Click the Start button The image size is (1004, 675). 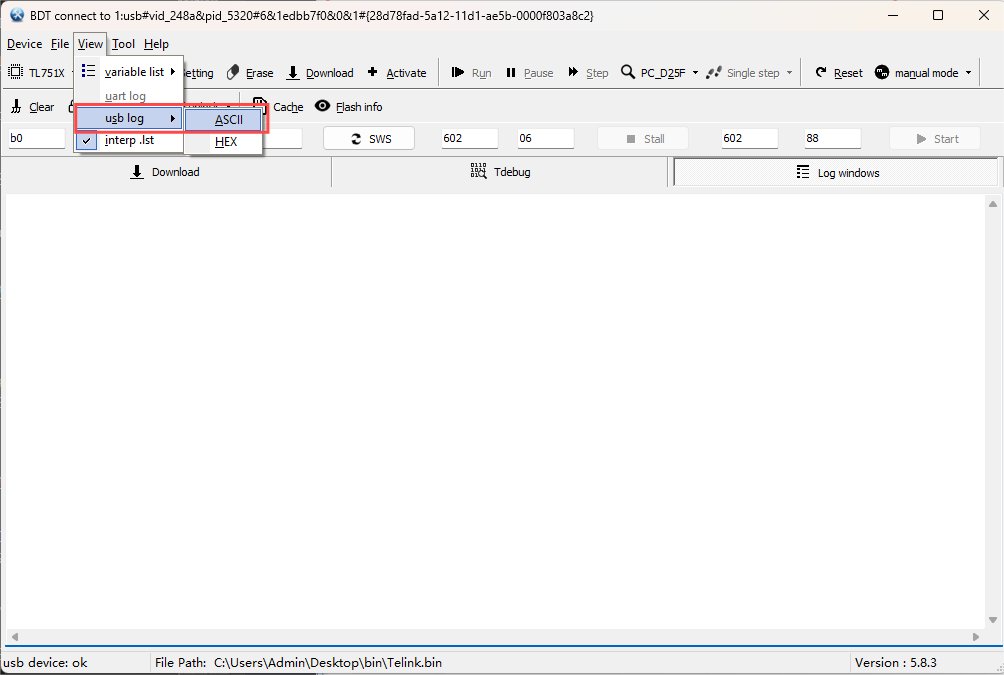tap(935, 139)
